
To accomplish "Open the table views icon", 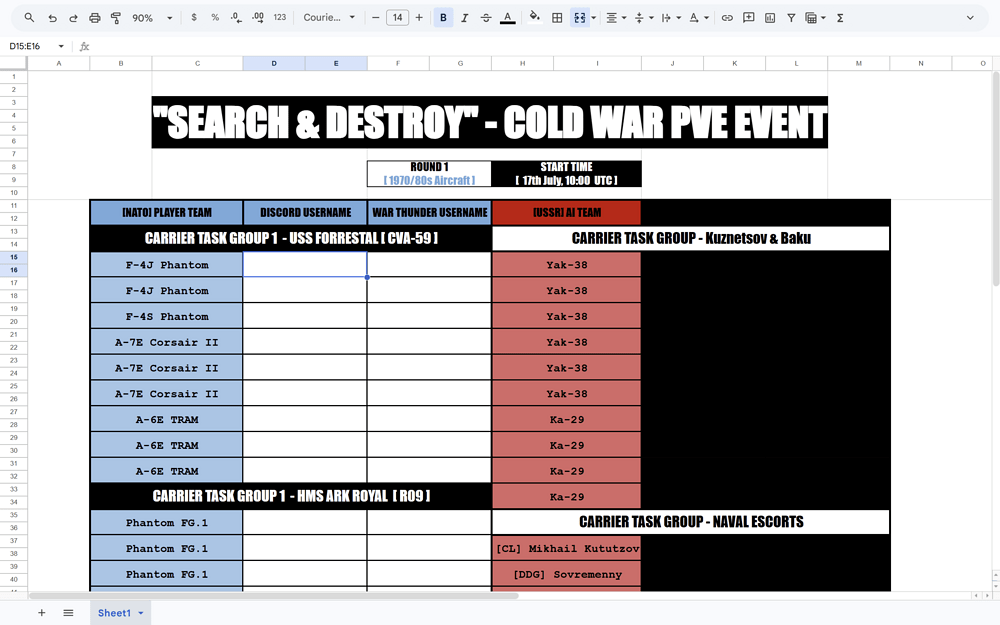I will click(x=811, y=18).
